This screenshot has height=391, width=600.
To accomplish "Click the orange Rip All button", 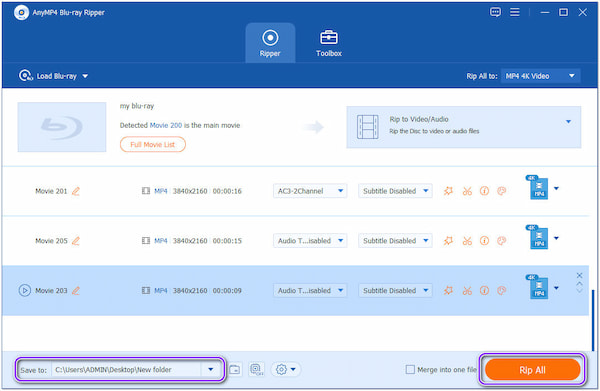I will click(x=532, y=370).
